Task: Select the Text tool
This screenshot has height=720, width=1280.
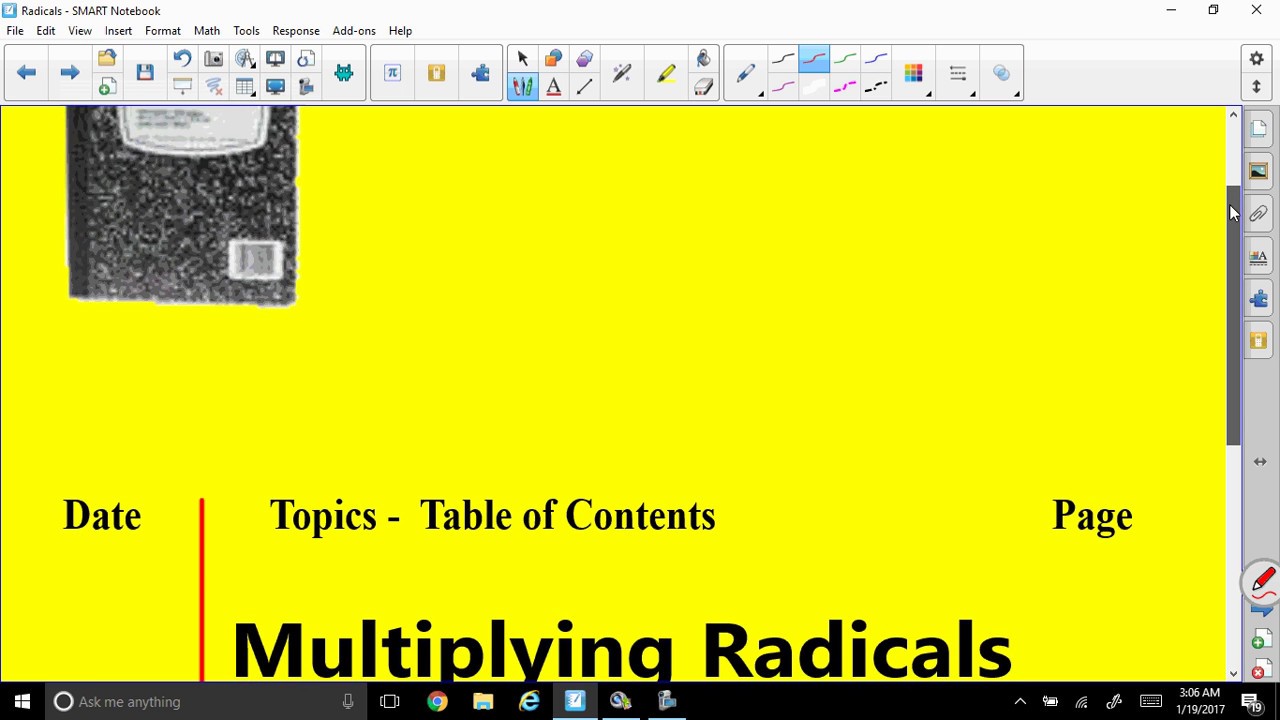Action: pos(553,87)
